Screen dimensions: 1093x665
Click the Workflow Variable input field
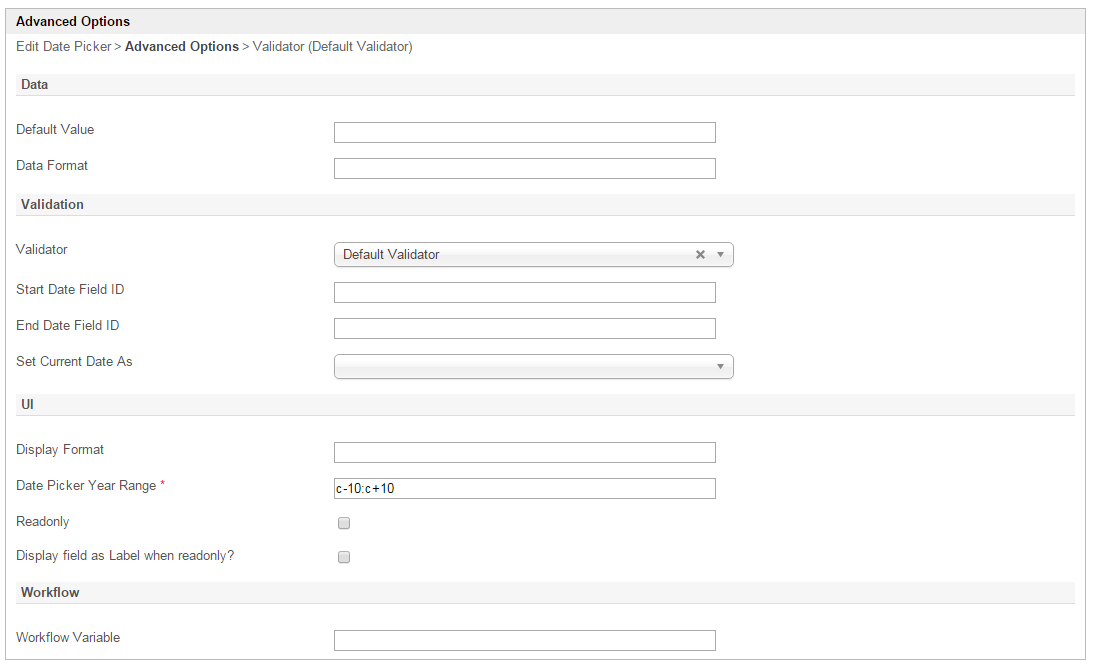pyautogui.click(x=524, y=641)
